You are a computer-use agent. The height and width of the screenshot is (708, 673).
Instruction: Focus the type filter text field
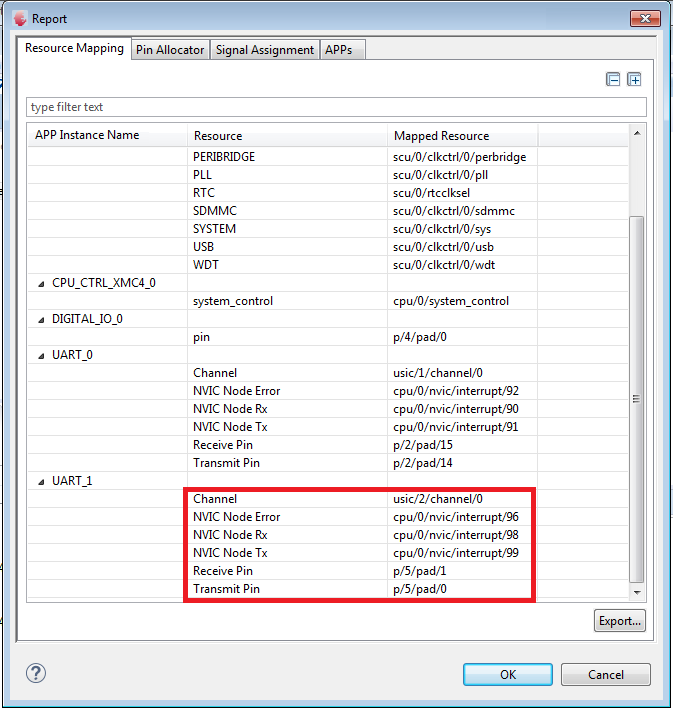coord(336,107)
